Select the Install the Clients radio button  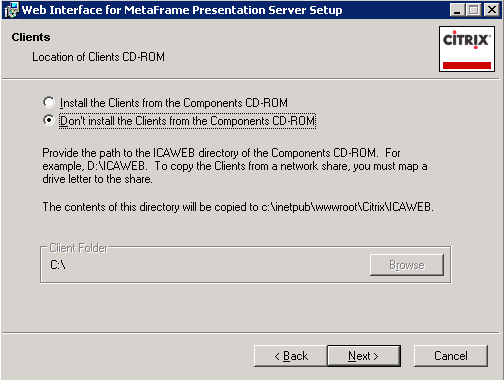pos(49,102)
